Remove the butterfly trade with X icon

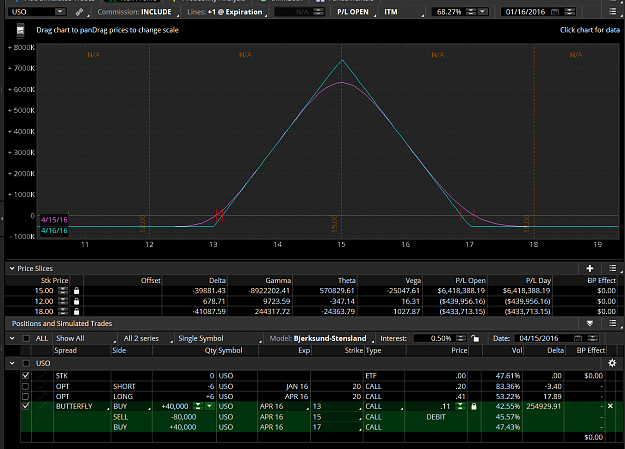click(610, 406)
